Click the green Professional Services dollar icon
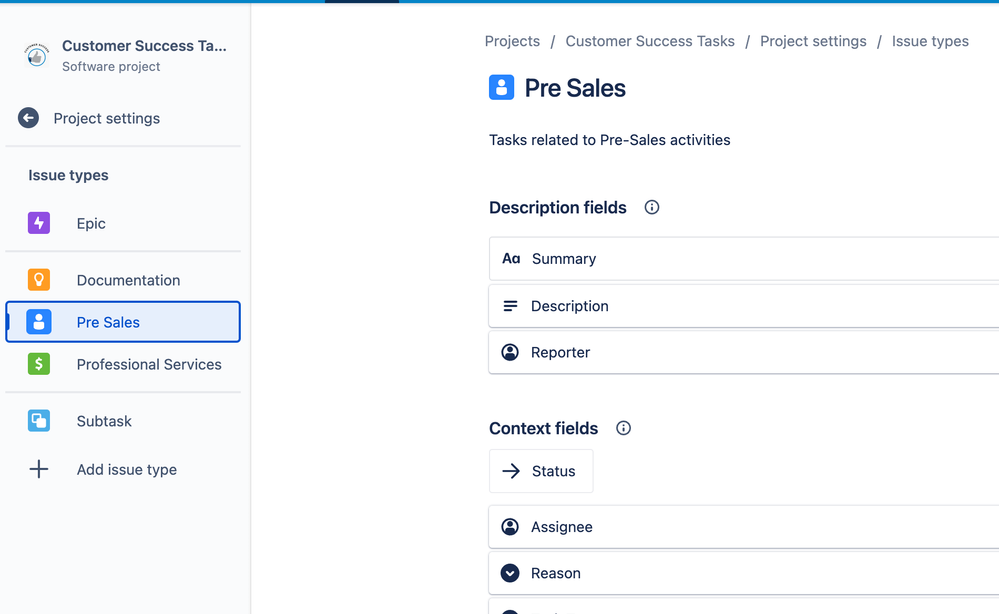 tap(39, 364)
